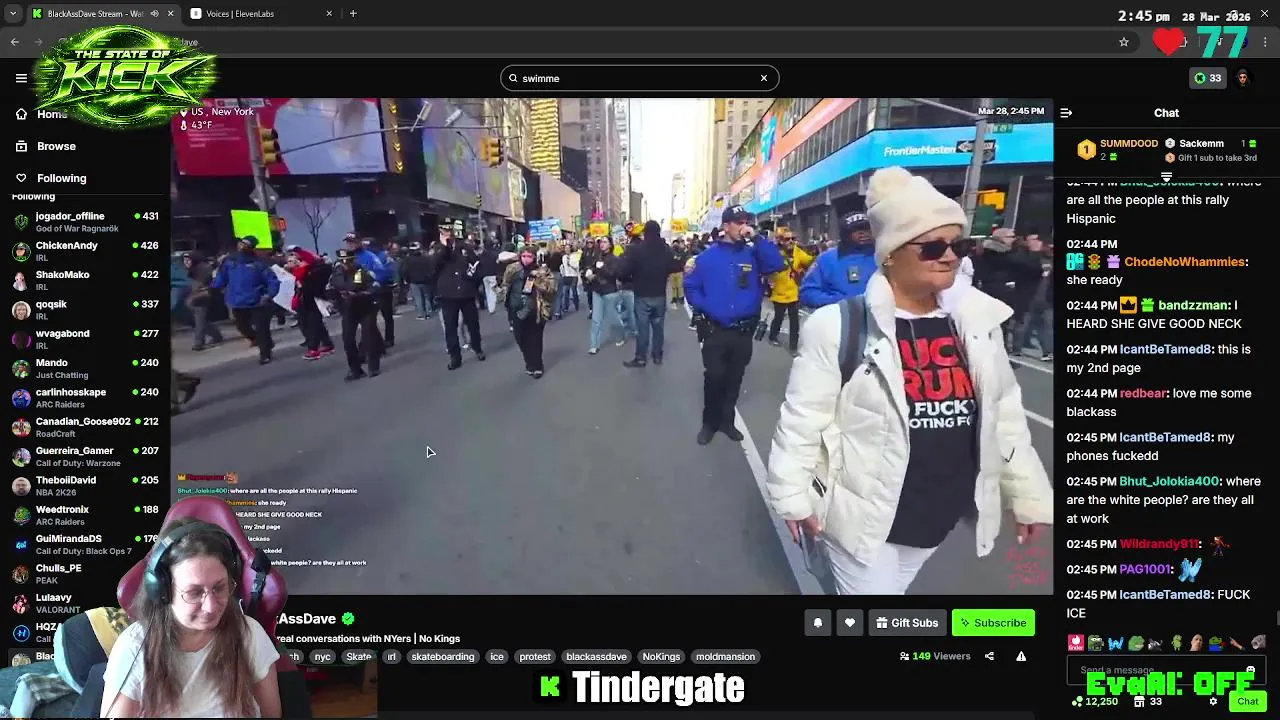
Task: Select the skateboarding stream tag
Action: click(x=443, y=657)
